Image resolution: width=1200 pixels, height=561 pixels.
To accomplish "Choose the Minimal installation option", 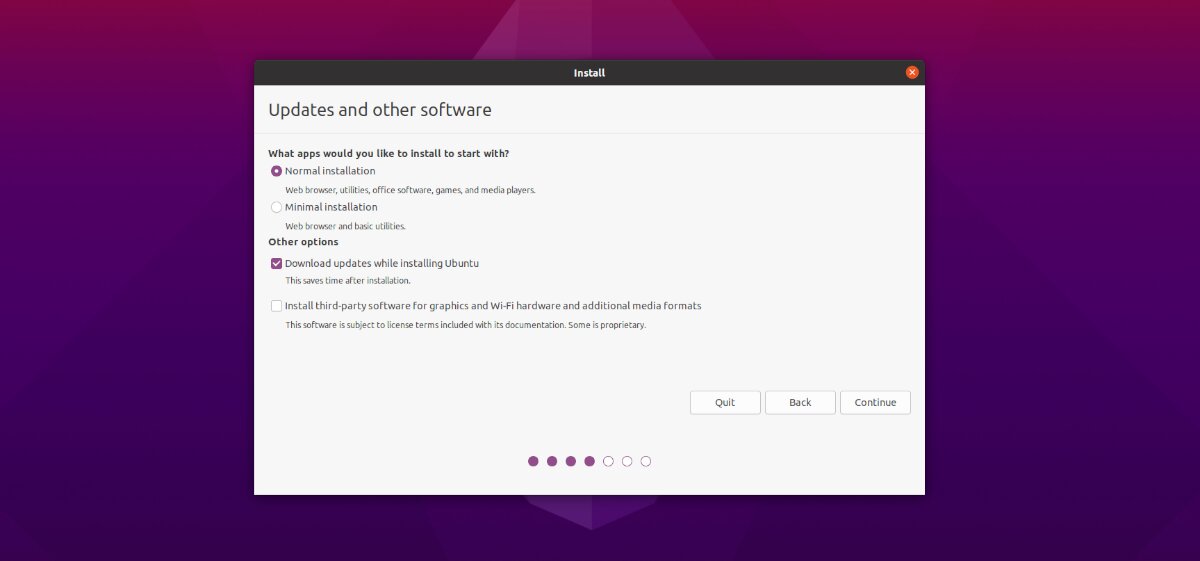I will (277, 207).
